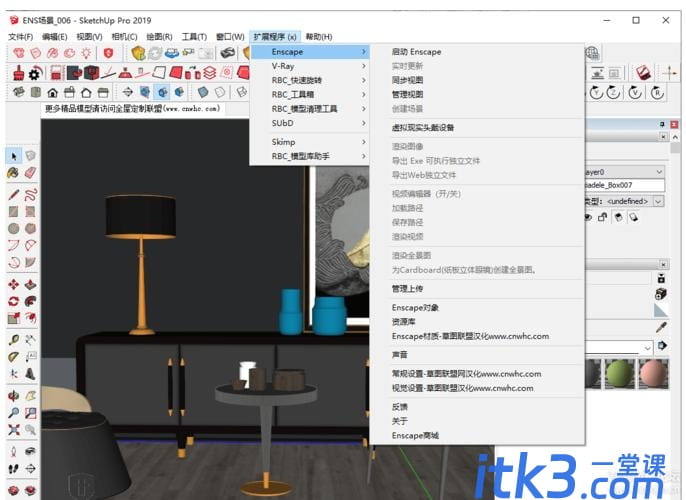This screenshot has height=500, width=686.
Task: Activate the Walk footprints tool
Action: click(x=14, y=469)
